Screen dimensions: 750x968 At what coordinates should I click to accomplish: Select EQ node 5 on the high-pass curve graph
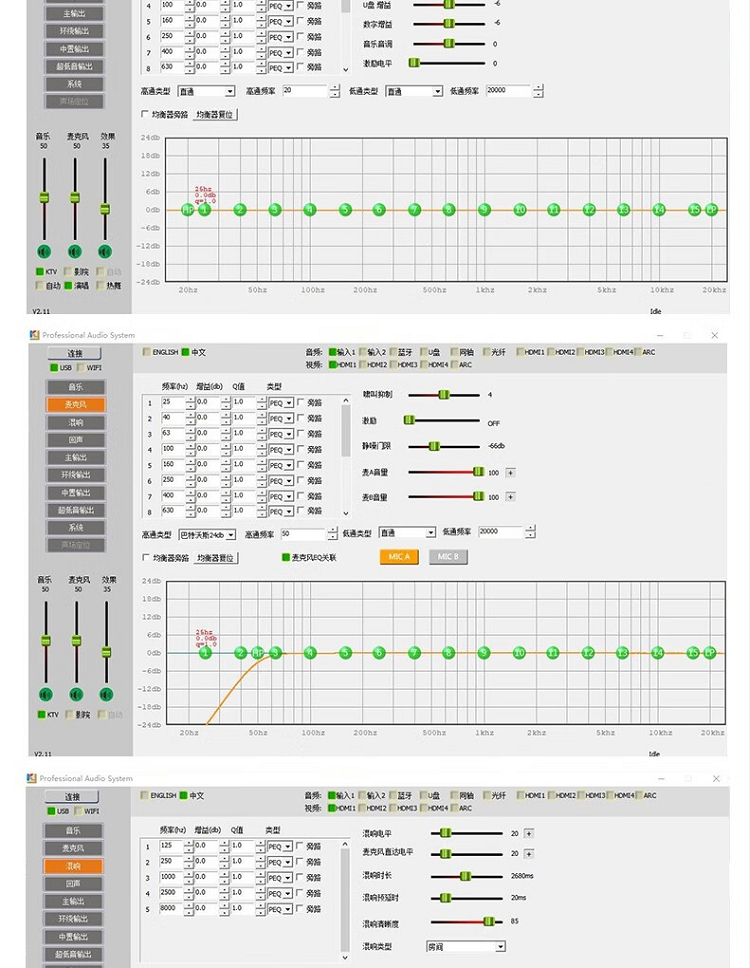[345, 653]
